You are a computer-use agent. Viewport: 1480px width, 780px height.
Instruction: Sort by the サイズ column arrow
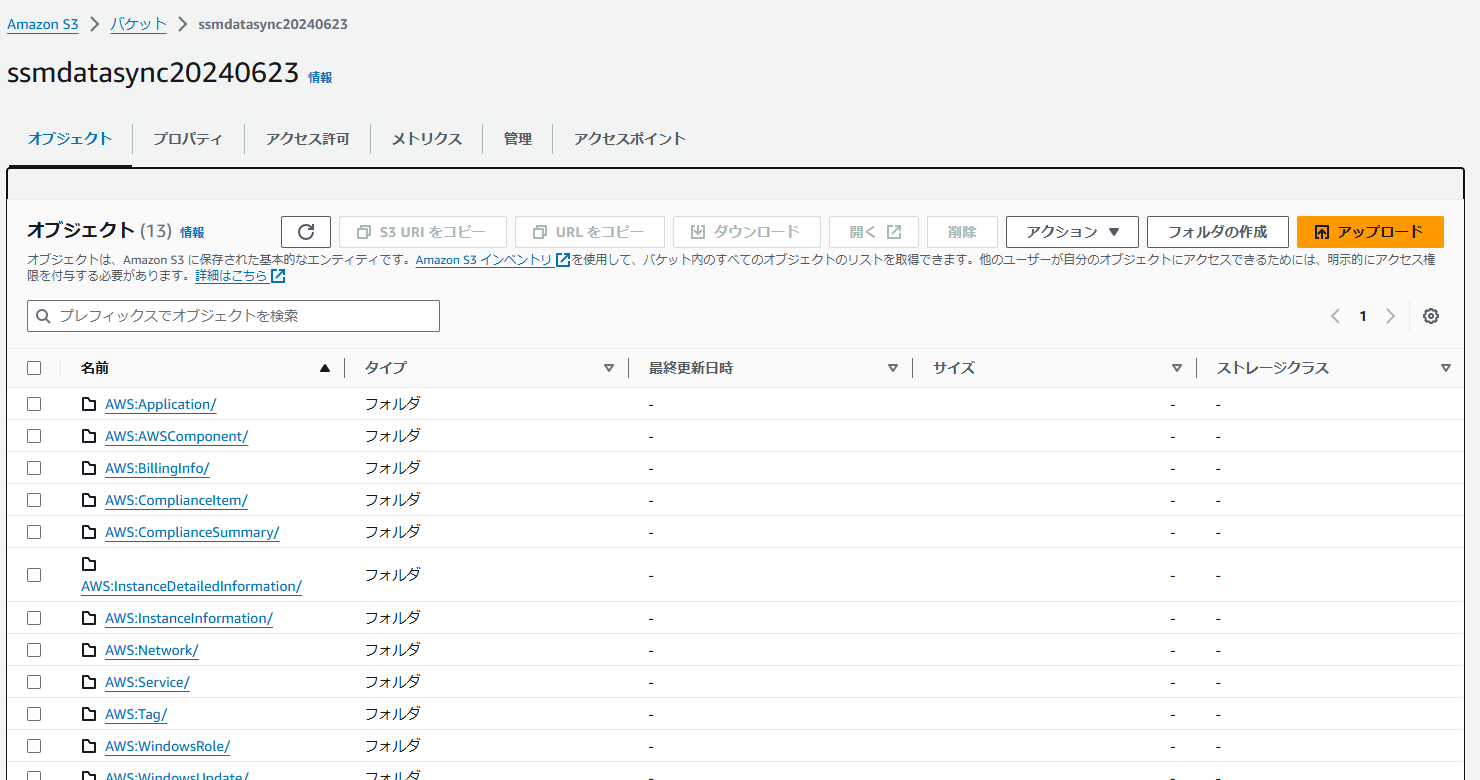tap(1177, 368)
